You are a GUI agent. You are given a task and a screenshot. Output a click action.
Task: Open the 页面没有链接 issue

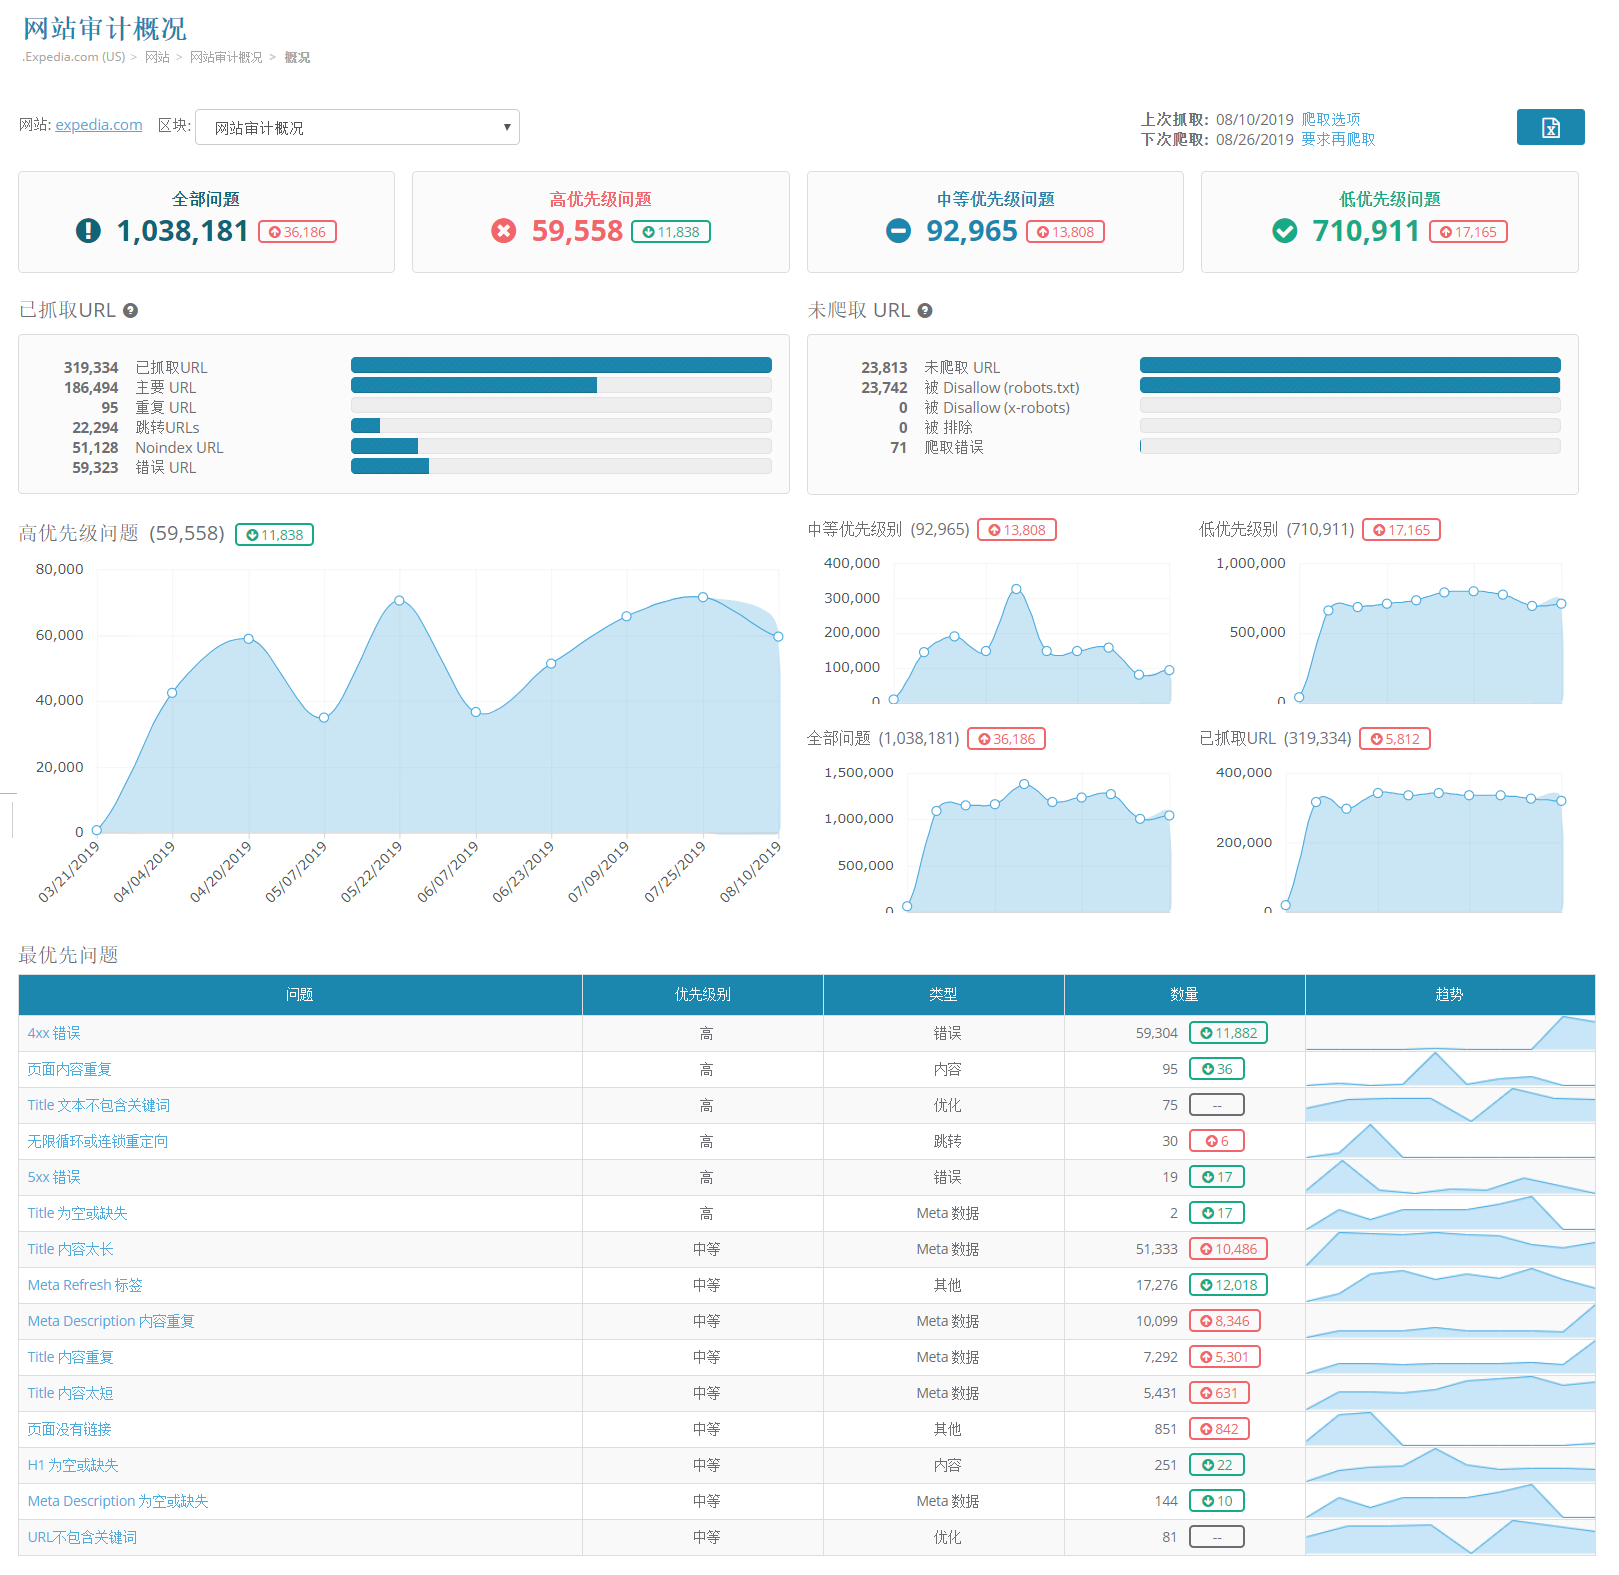[69, 1429]
